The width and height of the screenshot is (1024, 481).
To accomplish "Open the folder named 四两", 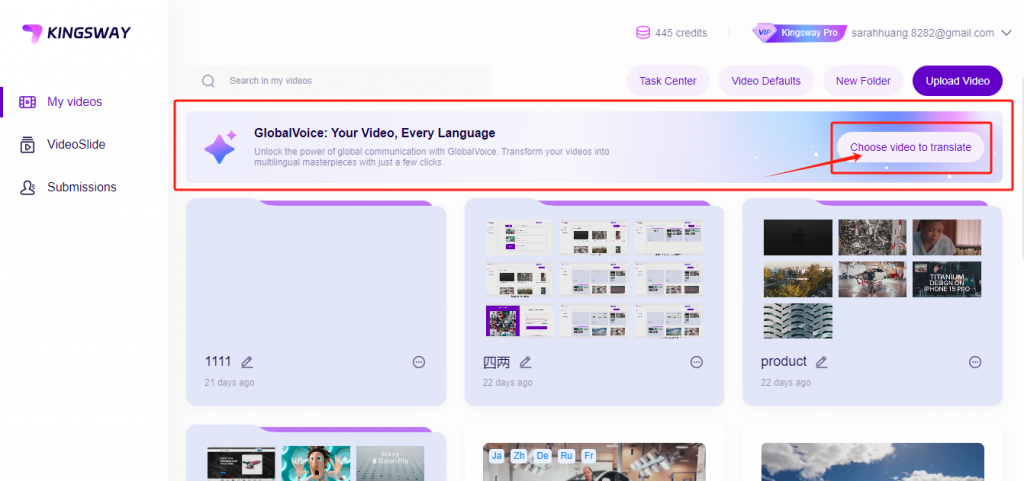I will click(594, 303).
